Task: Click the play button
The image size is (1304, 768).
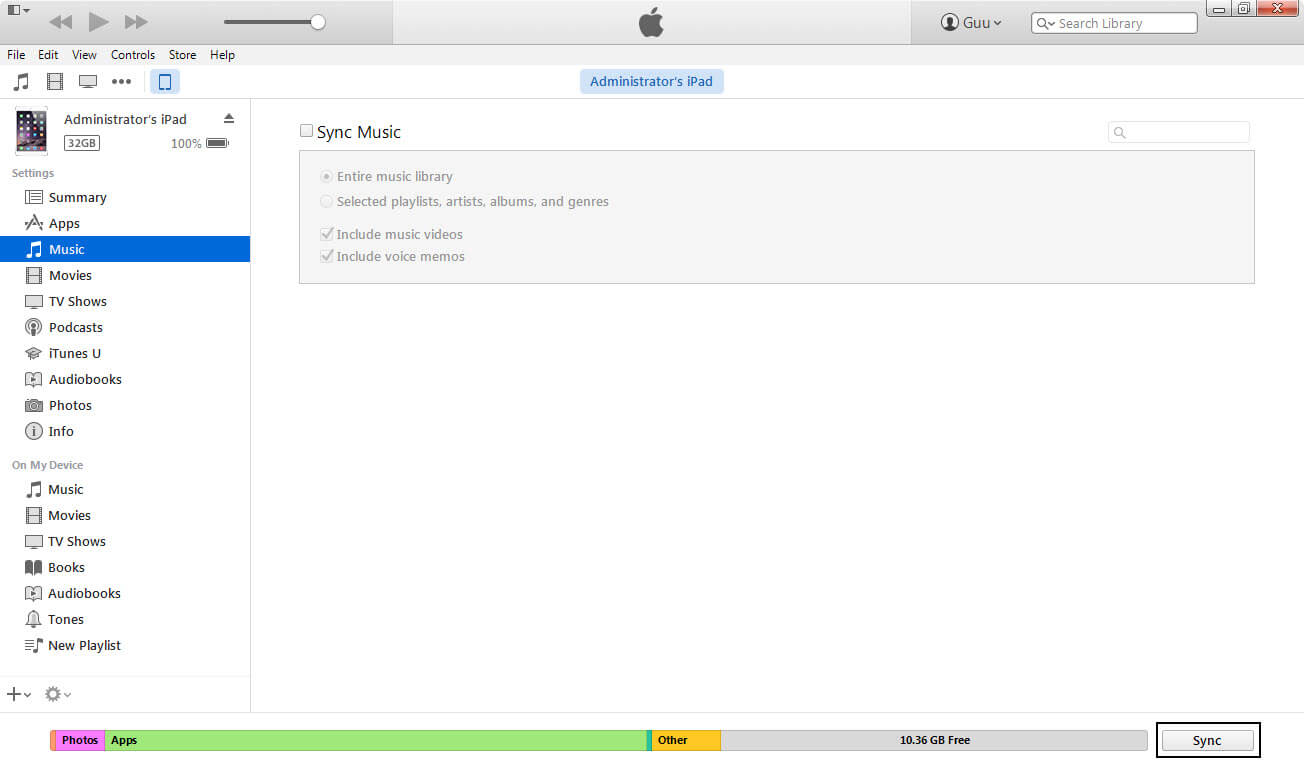Action: [x=98, y=21]
